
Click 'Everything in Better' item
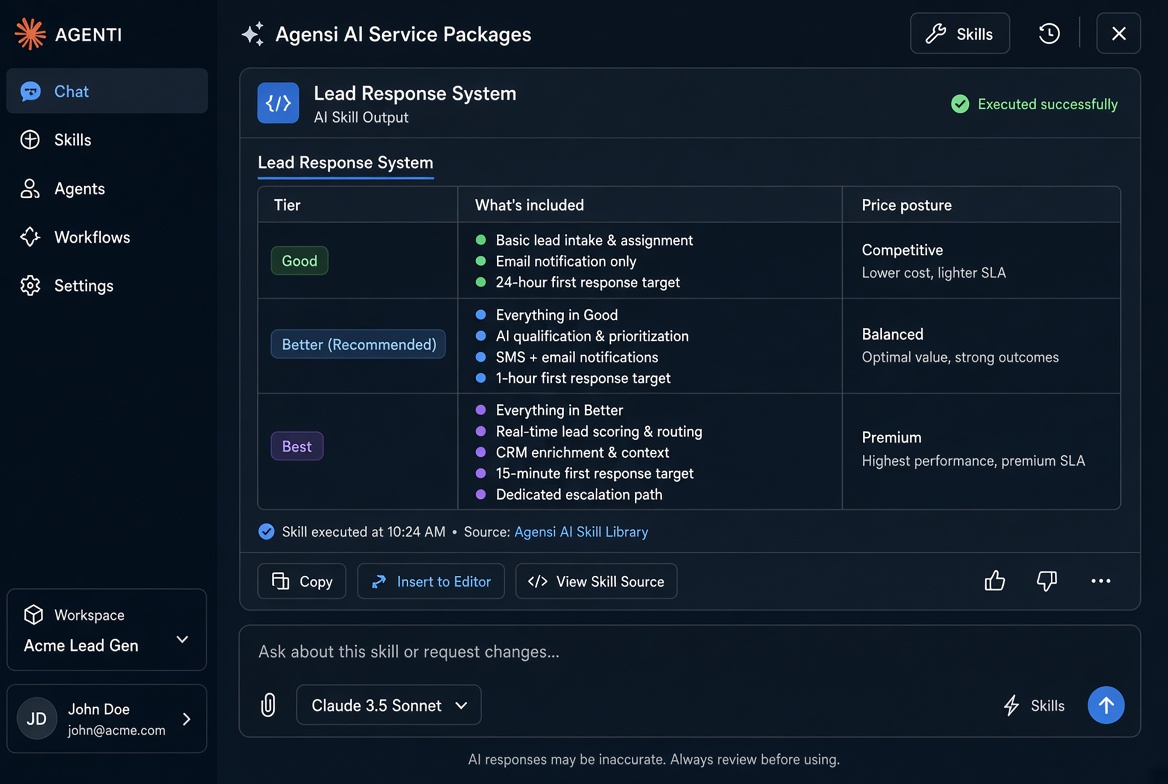coord(559,410)
